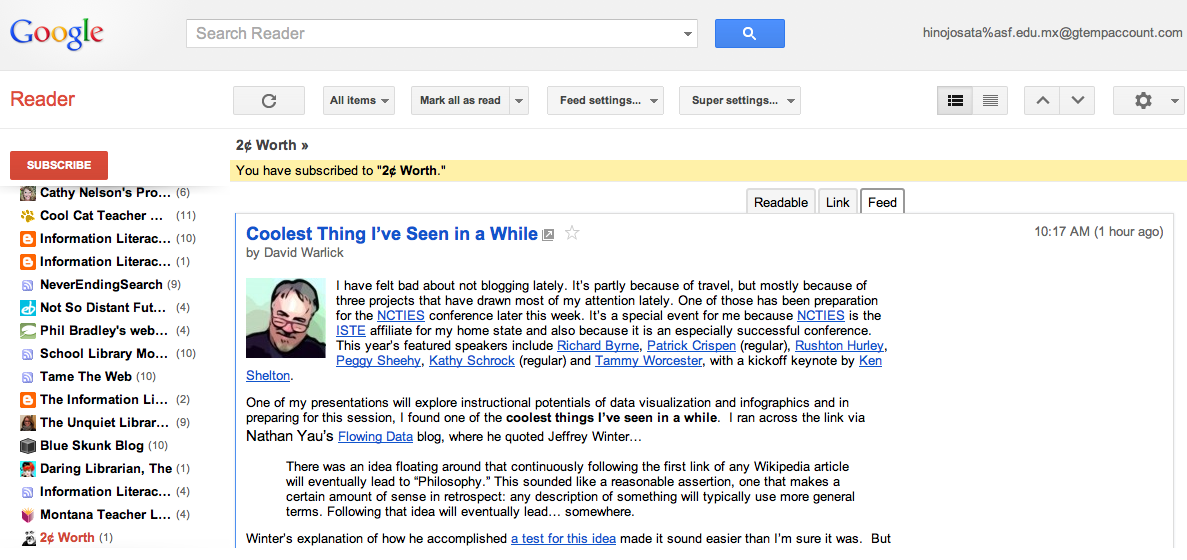Click Phil Bradley's weblog icon

(x=28, y=331)
